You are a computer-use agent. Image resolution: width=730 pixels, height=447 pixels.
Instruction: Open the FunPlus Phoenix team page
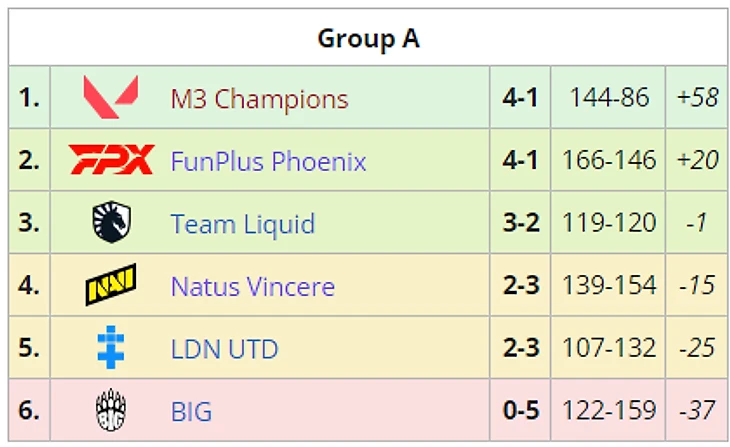268,161
